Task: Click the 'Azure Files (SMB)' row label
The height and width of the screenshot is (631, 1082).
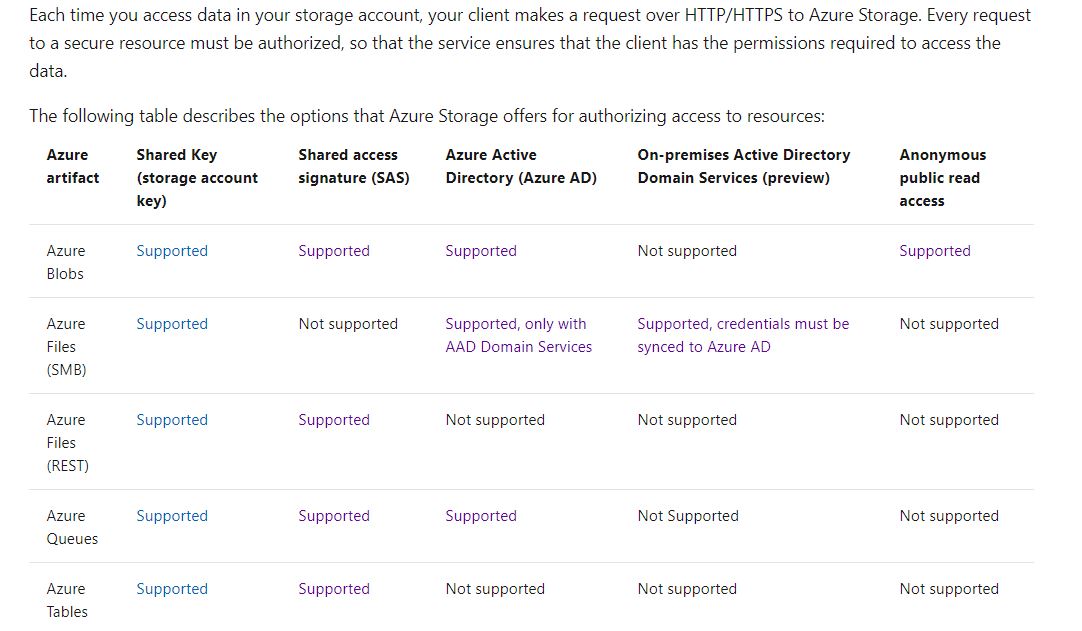Action: (67, 347)
